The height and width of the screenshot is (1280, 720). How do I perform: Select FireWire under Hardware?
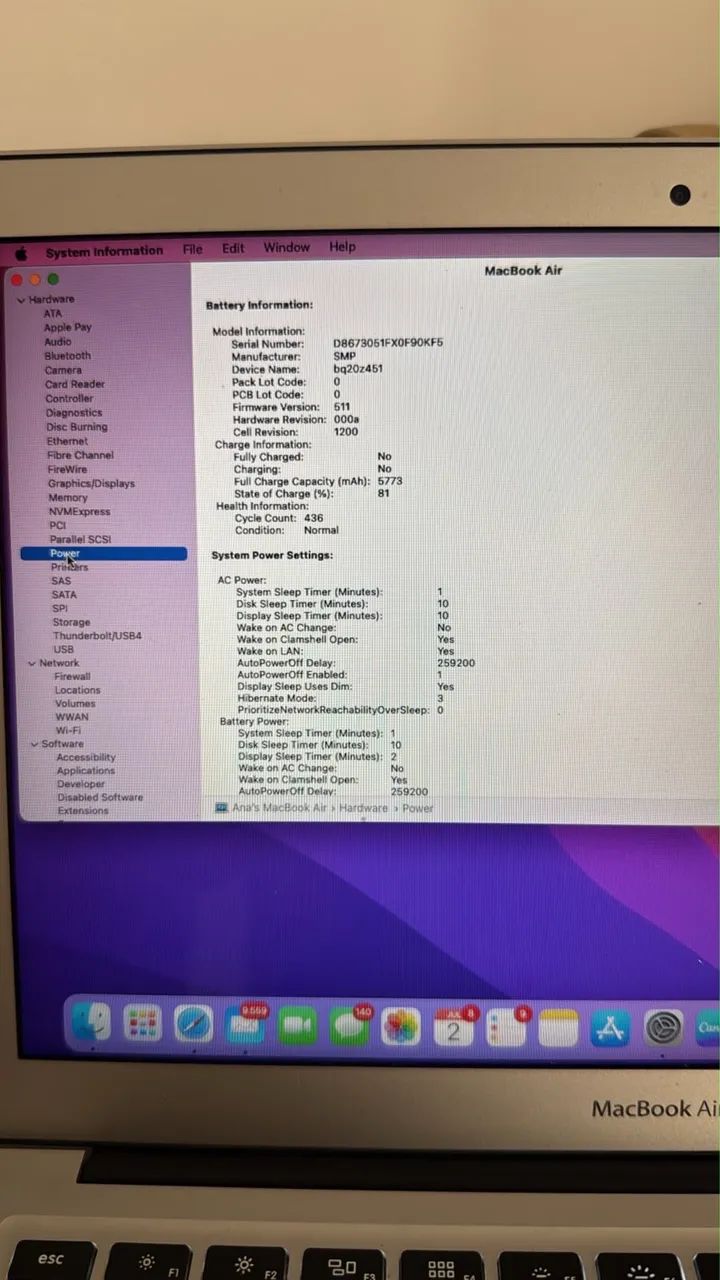[x=67, y=469]
